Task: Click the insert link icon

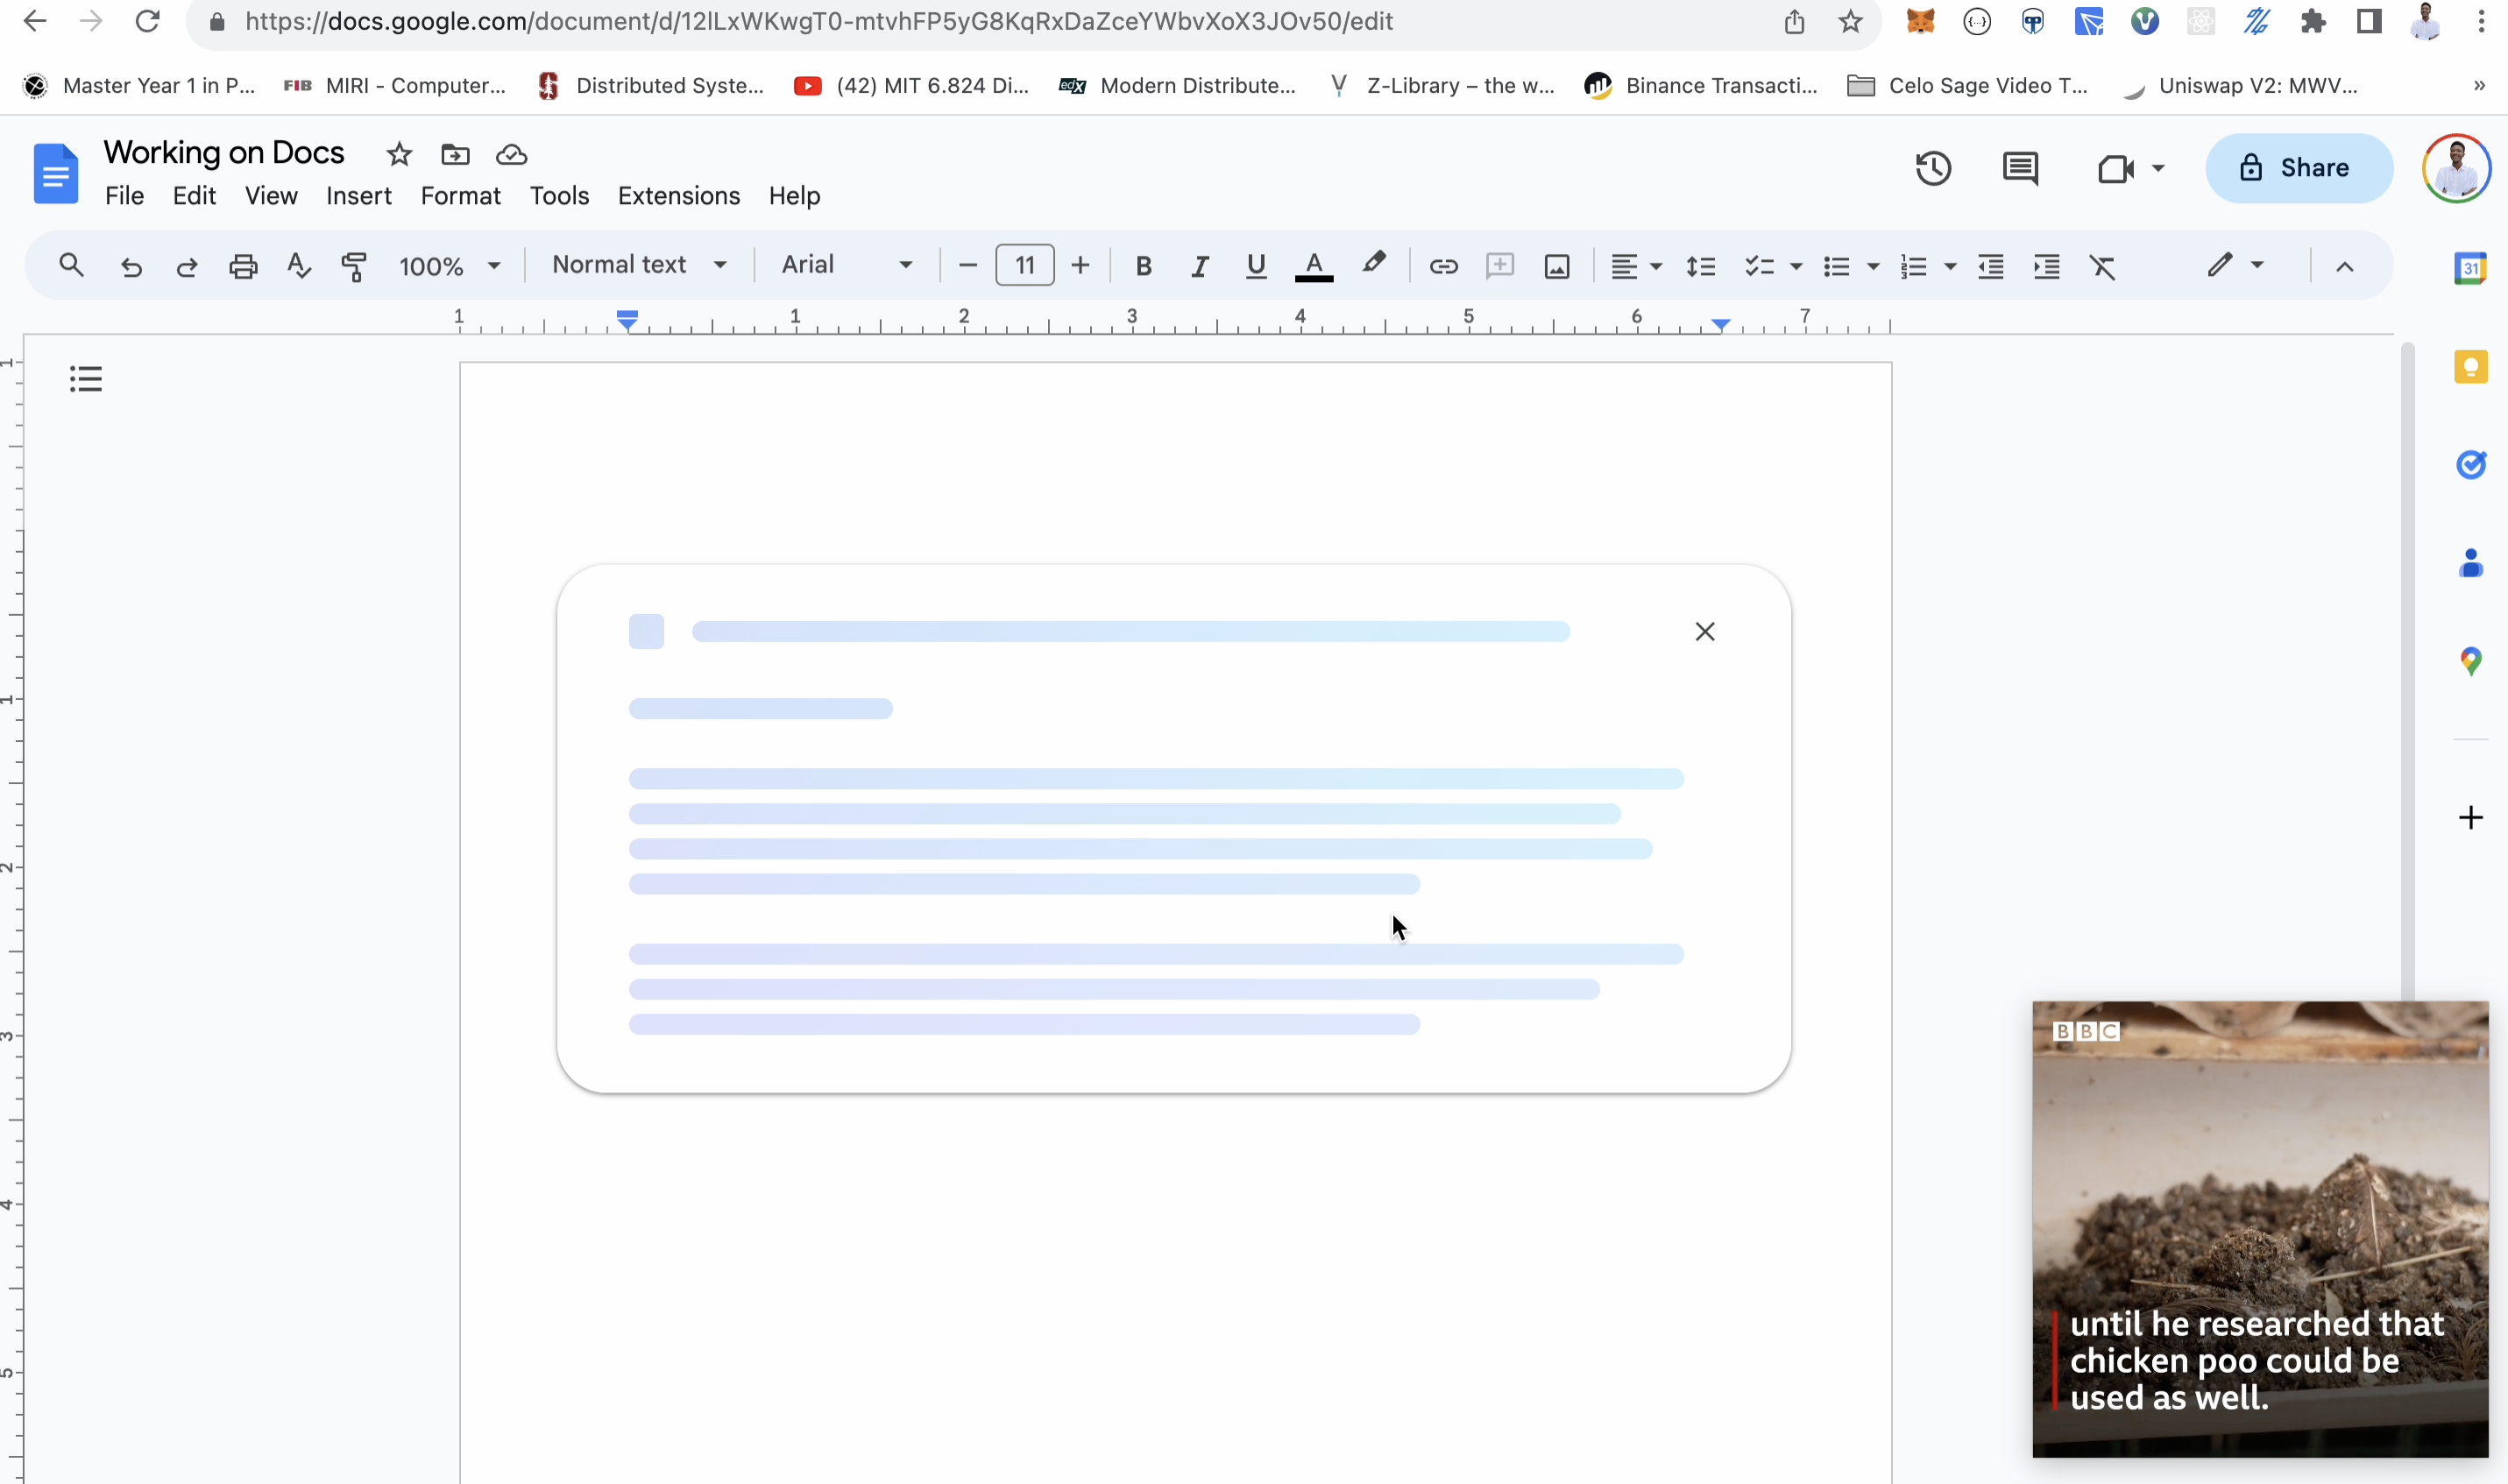Action: [1443, 266]
